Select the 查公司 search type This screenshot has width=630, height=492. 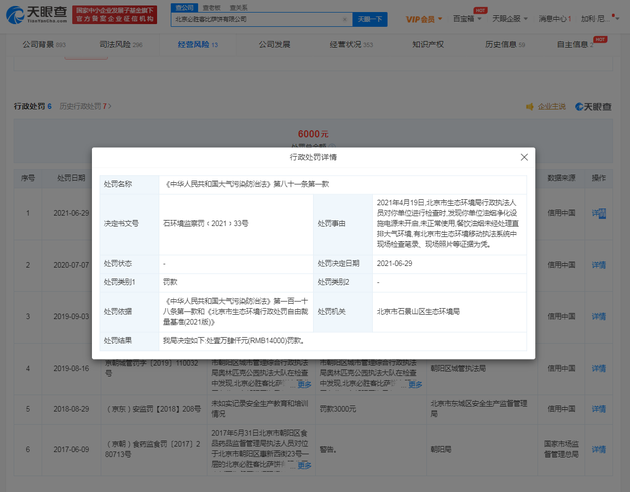pyautogui.click(x=184, y=6)
